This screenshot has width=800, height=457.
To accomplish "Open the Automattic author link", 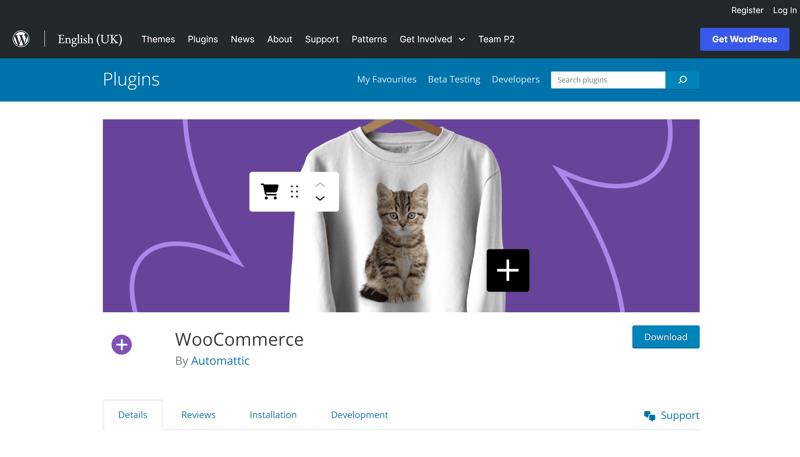I will click(x=220, y=361).
